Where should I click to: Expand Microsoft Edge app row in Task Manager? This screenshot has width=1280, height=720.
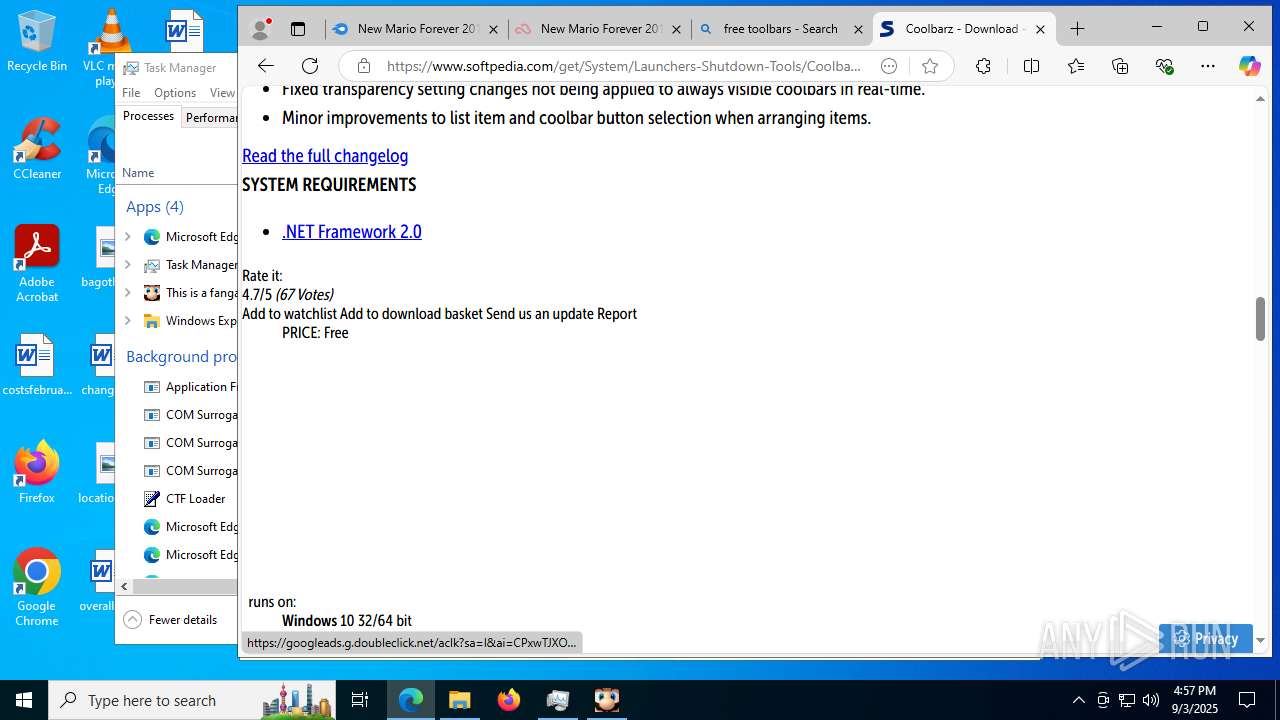(x=127, y=237)
